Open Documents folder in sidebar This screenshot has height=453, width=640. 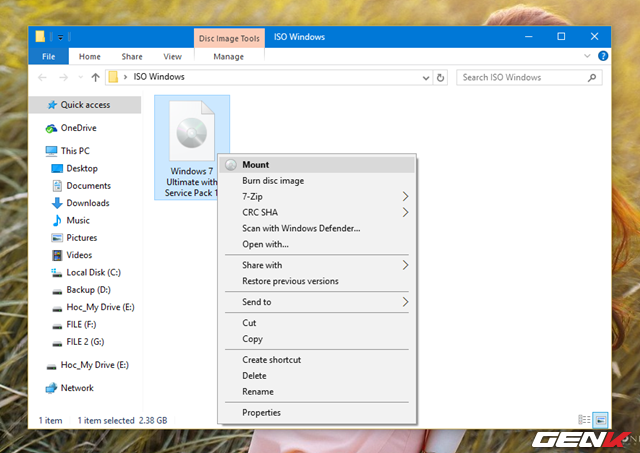coord(89,186)
